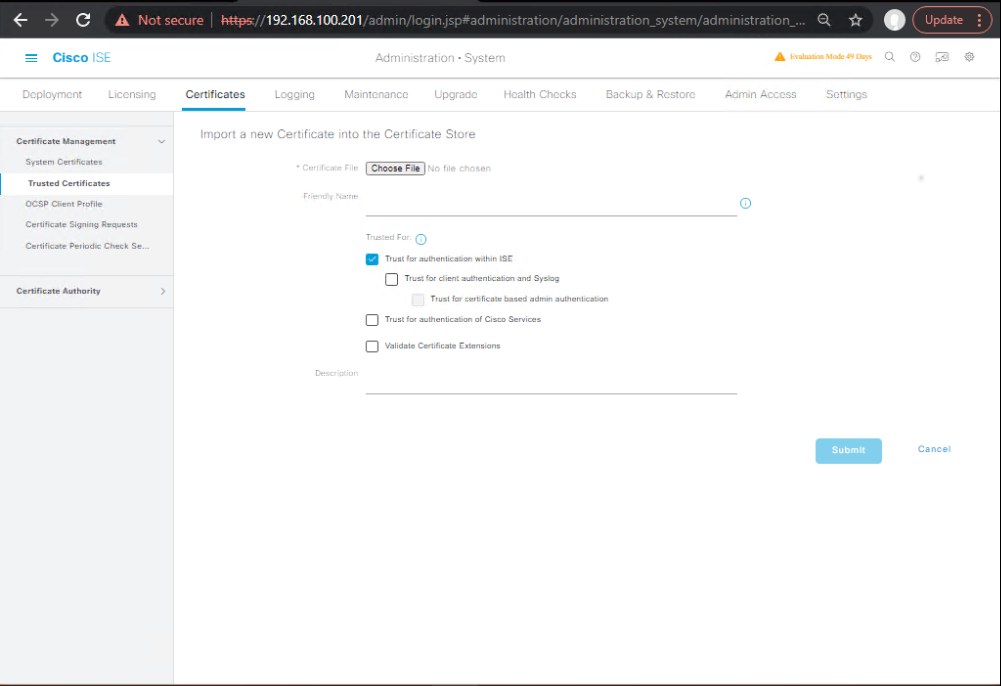Open the ISE notifications screen icon
Screen dimensions: 1001x686
point(942,57)
